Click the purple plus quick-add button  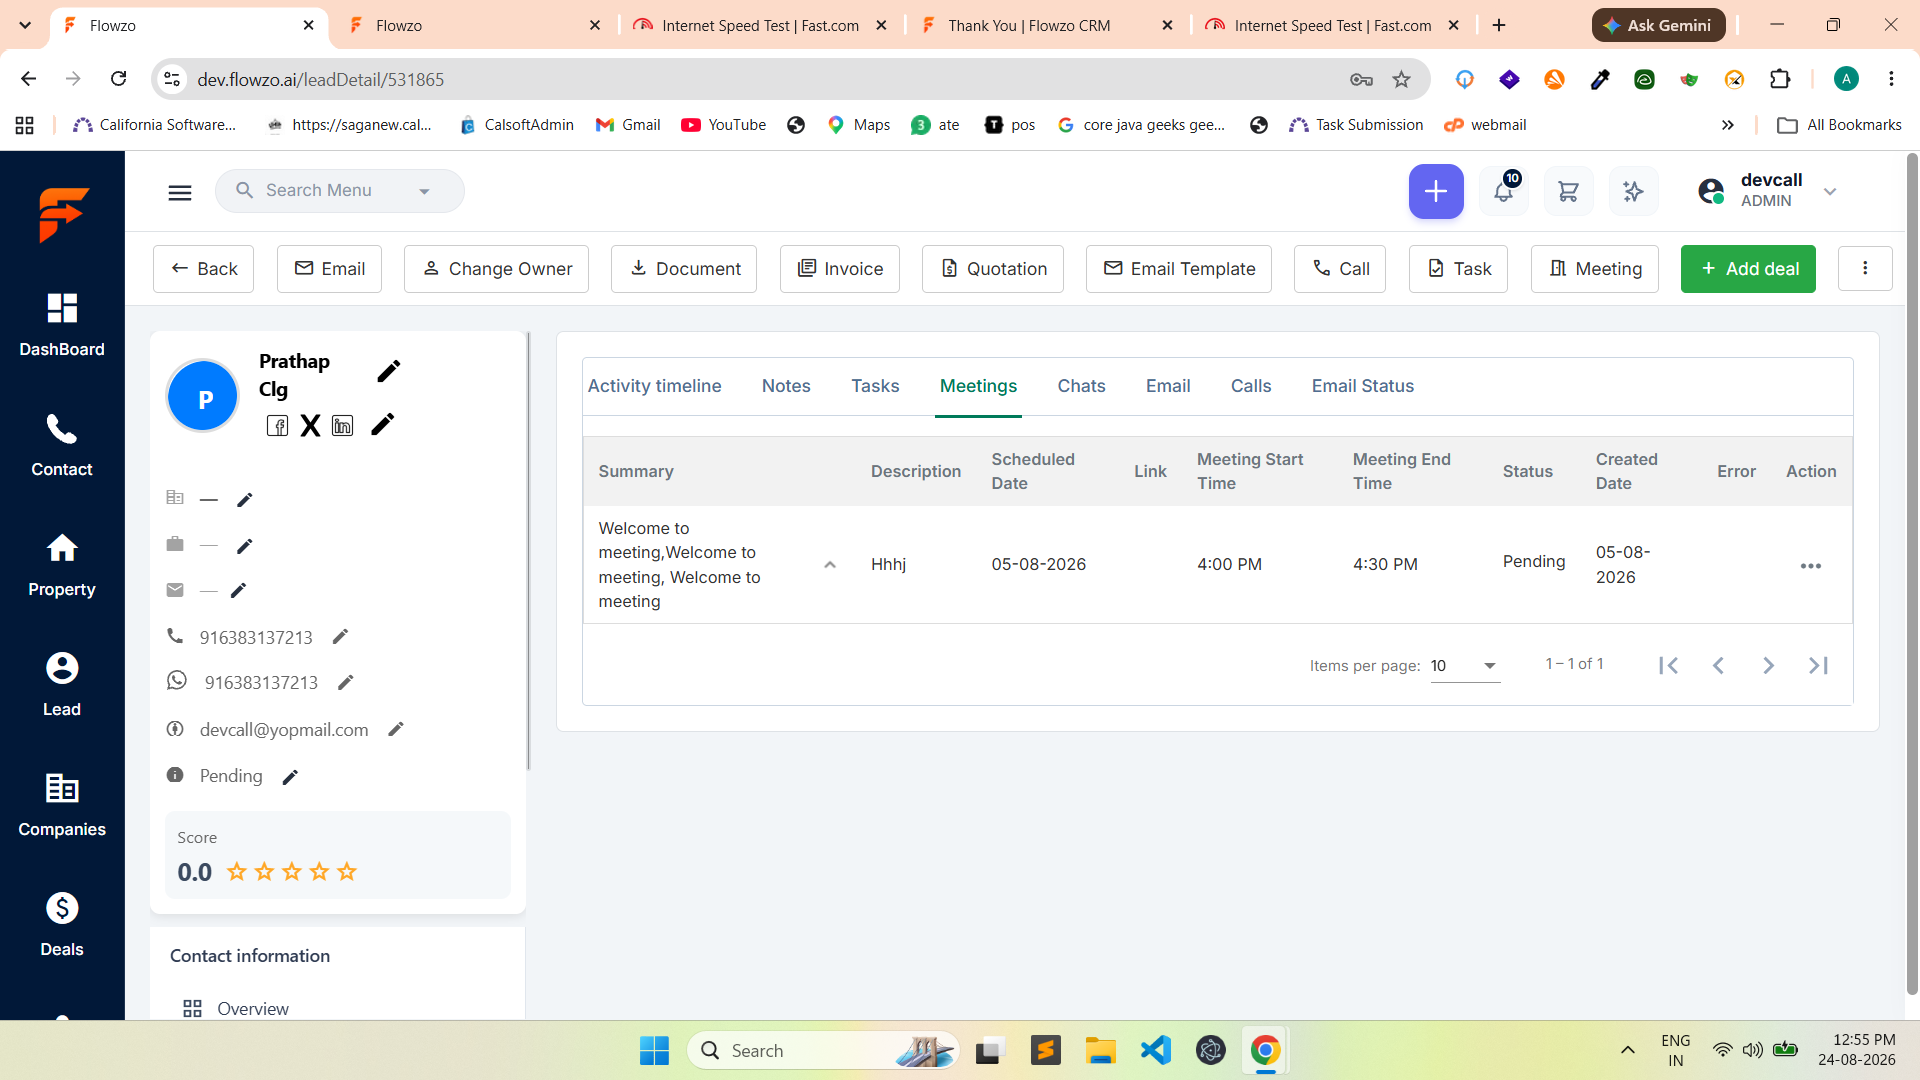(1436, 191)
